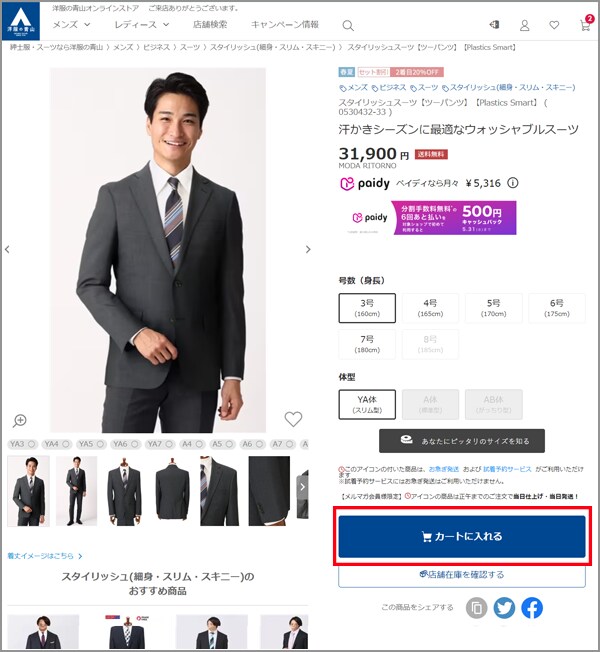The height and width of the screenshot is (652, 600).
Task: Click the wishlist heart icon in header
Action: tap(554, 25)
